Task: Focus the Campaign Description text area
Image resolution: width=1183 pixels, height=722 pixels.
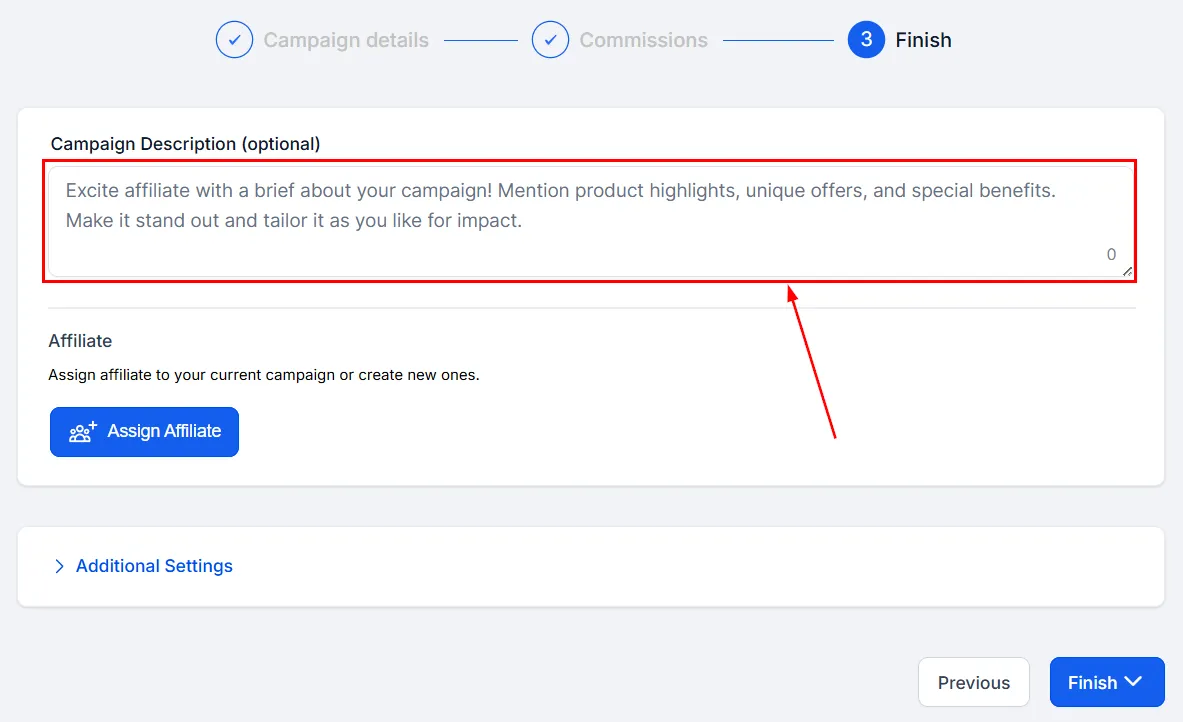Action: (590, 221)
